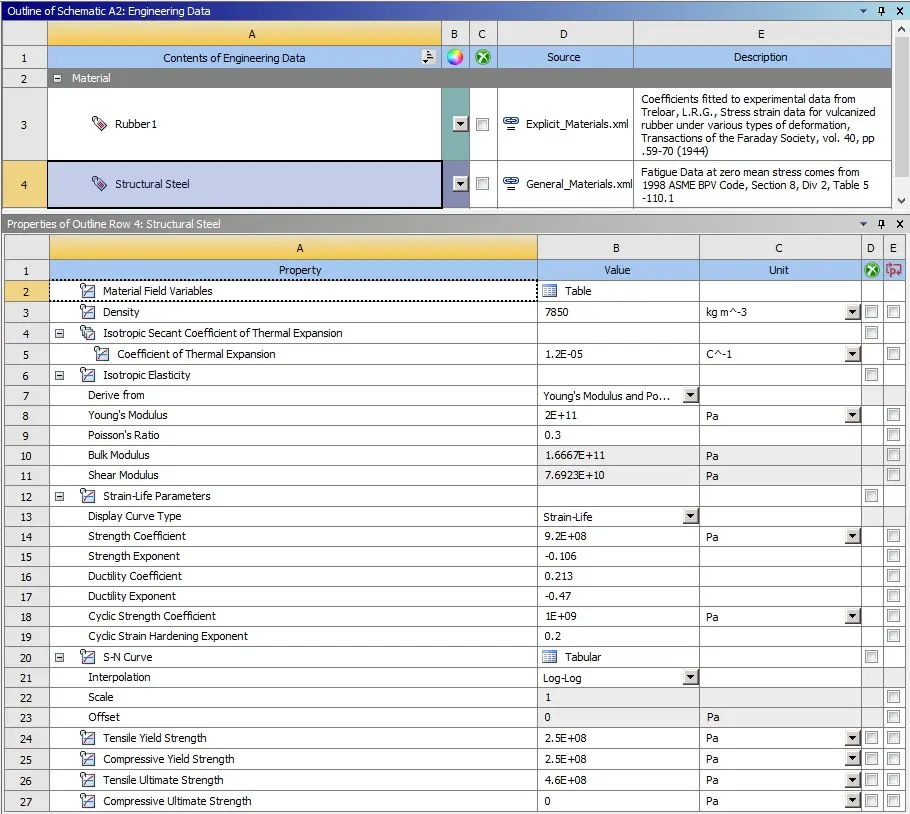Open the Derive from dropdown
The image size is (910, 814).
point(690,395)
